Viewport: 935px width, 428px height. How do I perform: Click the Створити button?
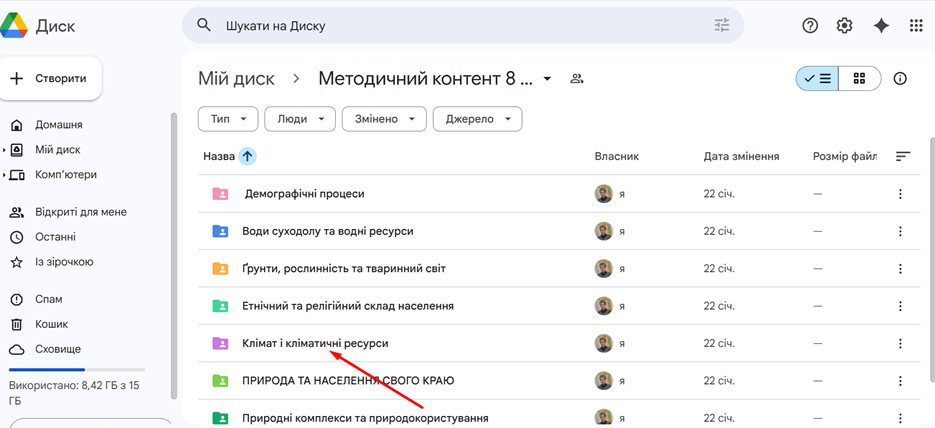[x=50, y=78]
